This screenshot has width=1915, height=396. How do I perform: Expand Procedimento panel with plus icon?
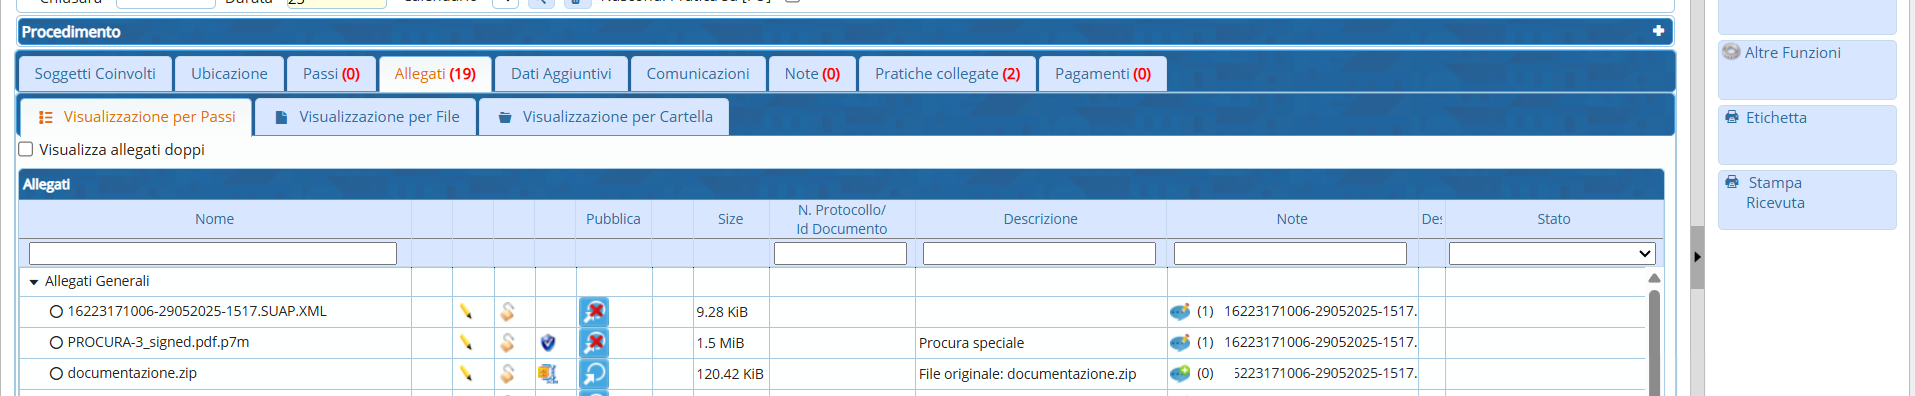(1658, 31)
